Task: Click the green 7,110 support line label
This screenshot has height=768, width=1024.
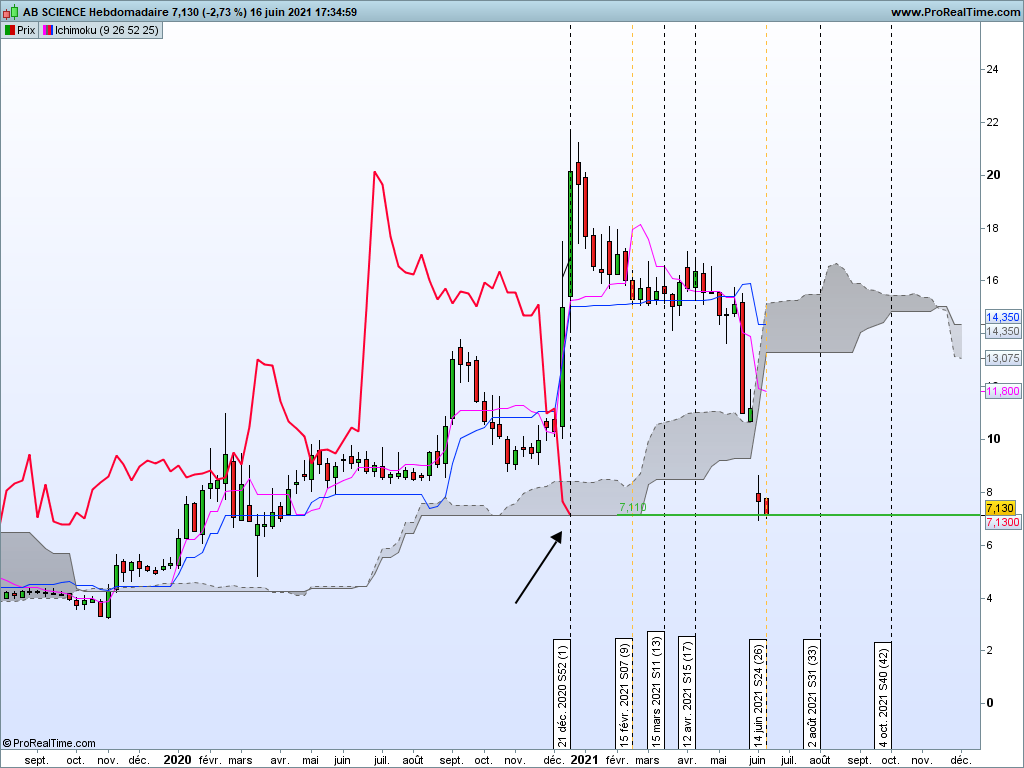Action: [x=632, y=507]
